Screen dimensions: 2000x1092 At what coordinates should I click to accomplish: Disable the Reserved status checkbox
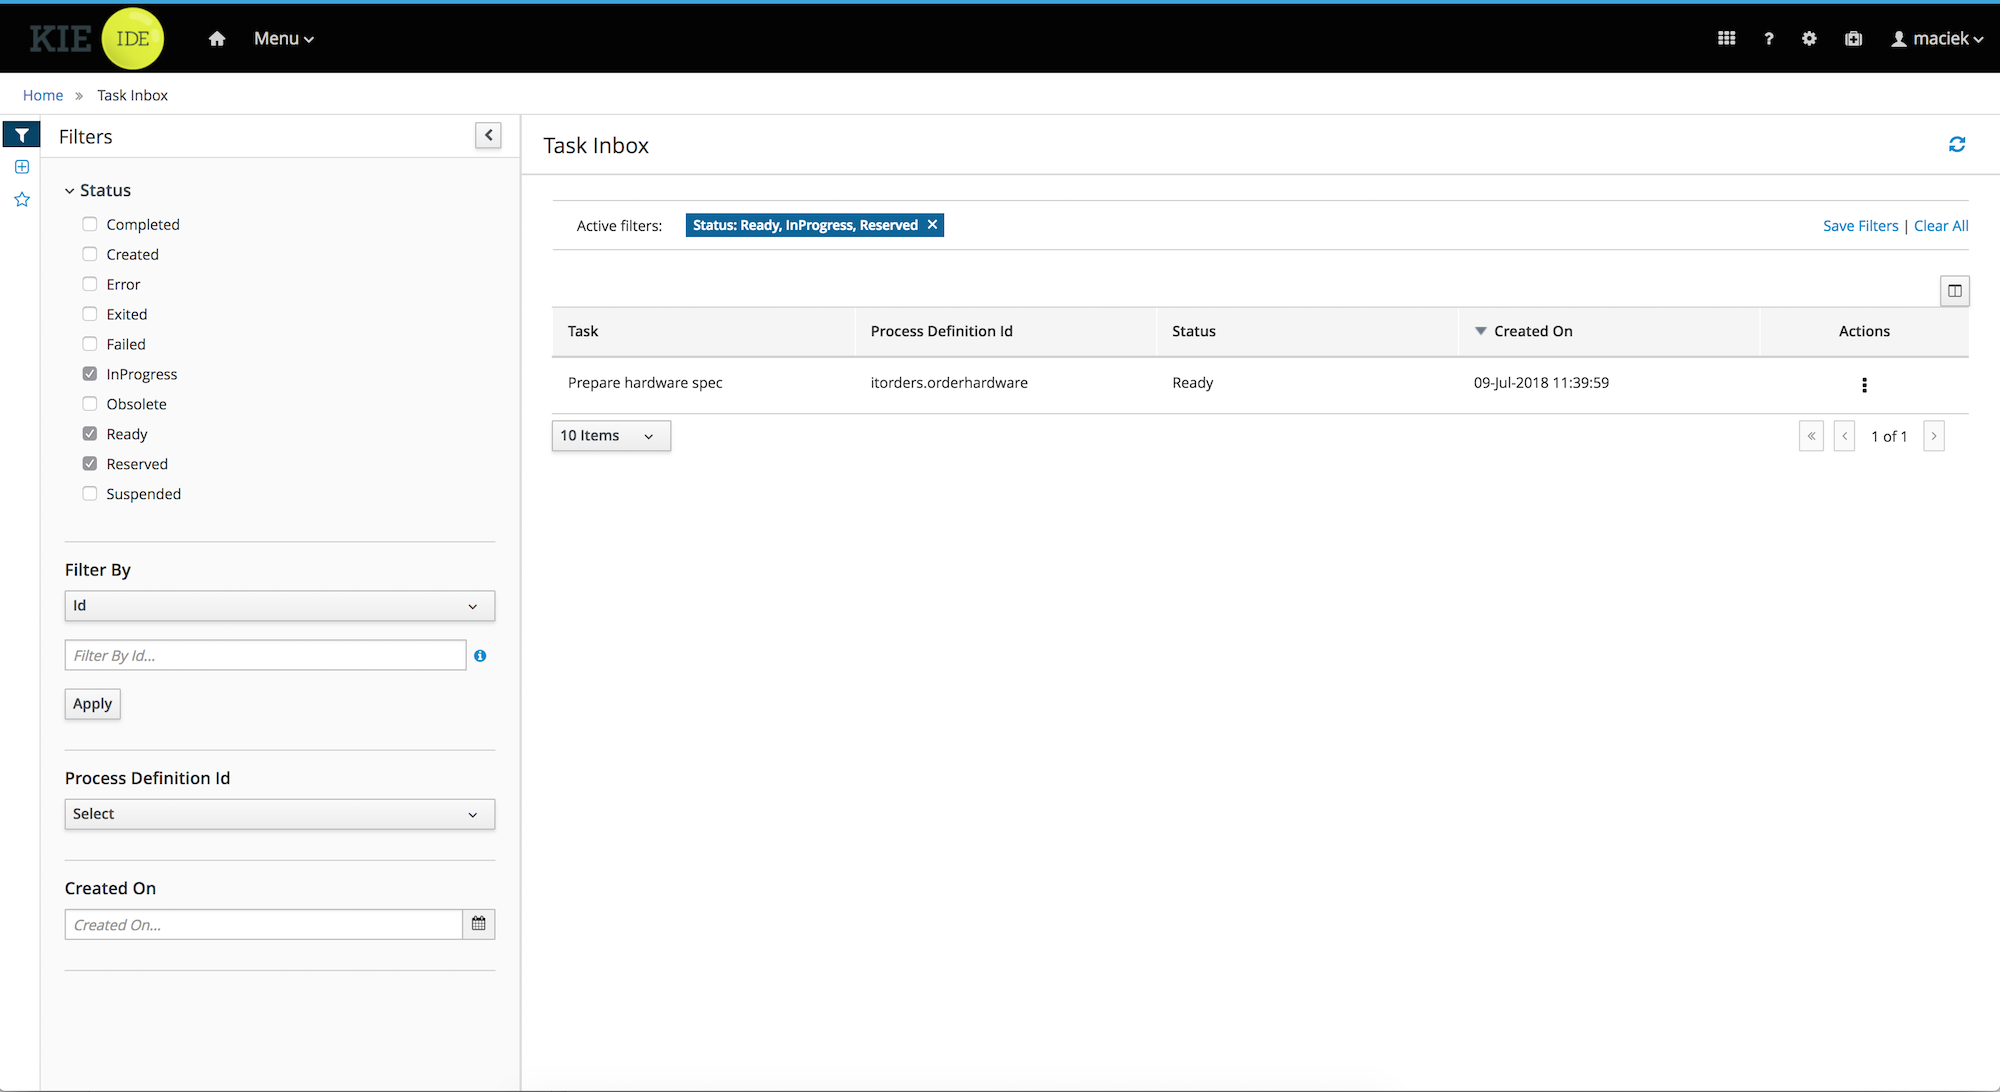coord(90,464)
